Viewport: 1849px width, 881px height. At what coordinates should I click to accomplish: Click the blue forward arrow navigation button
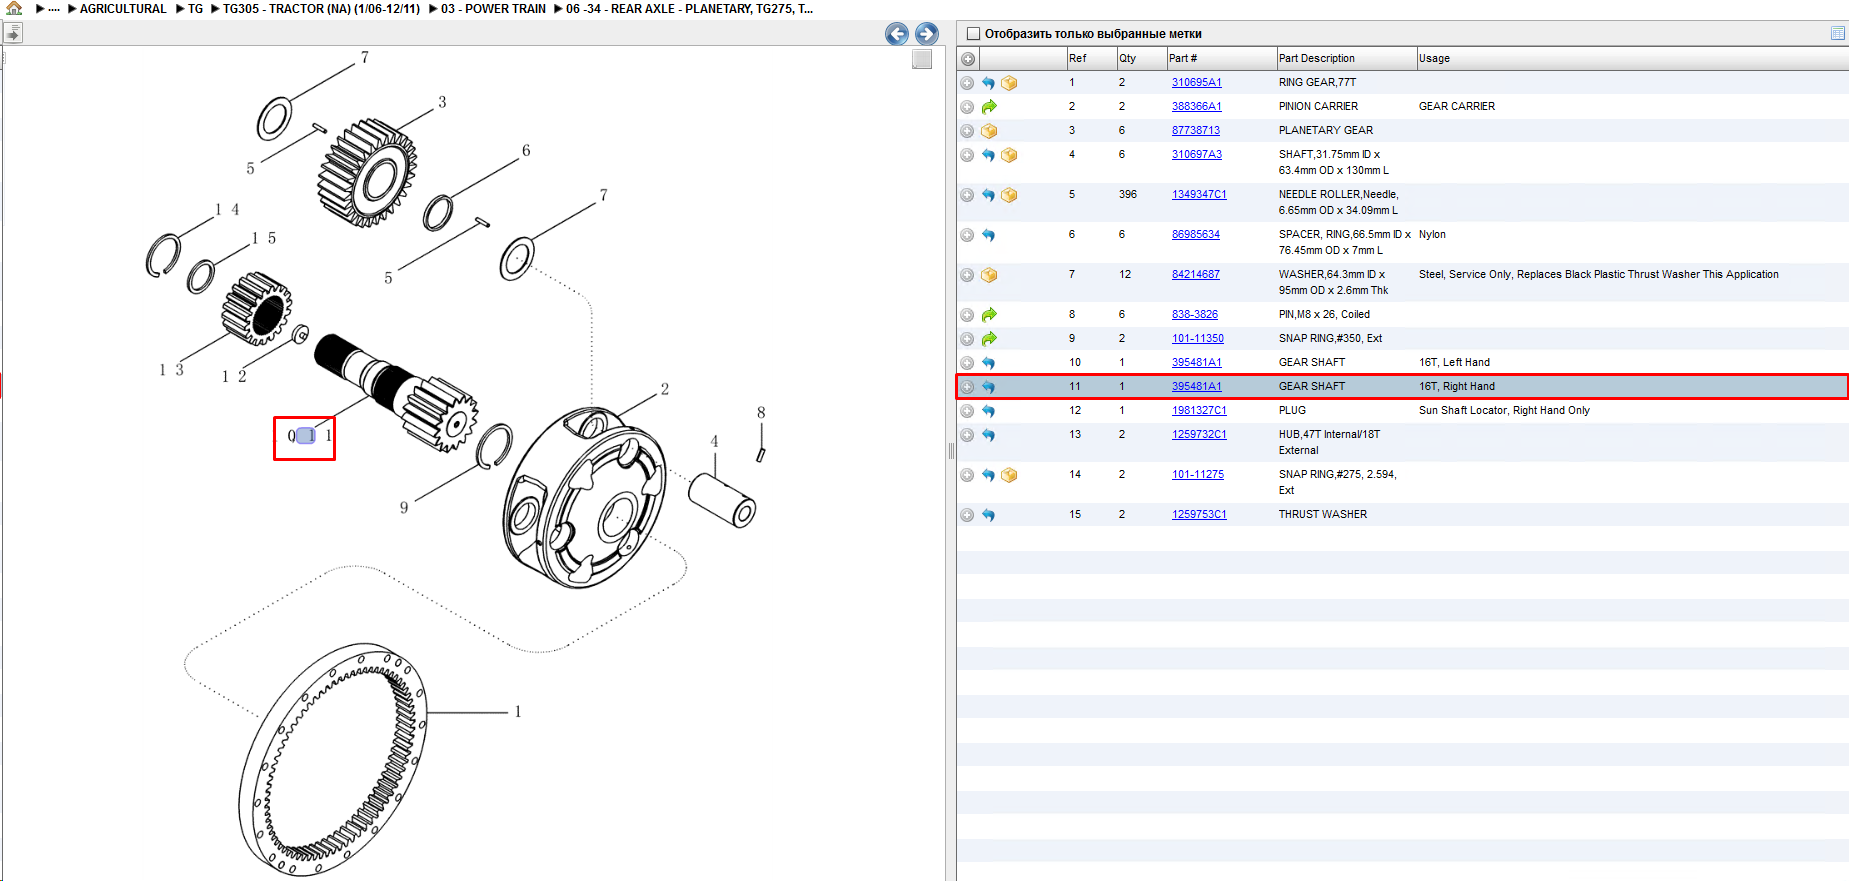(927, 34)
